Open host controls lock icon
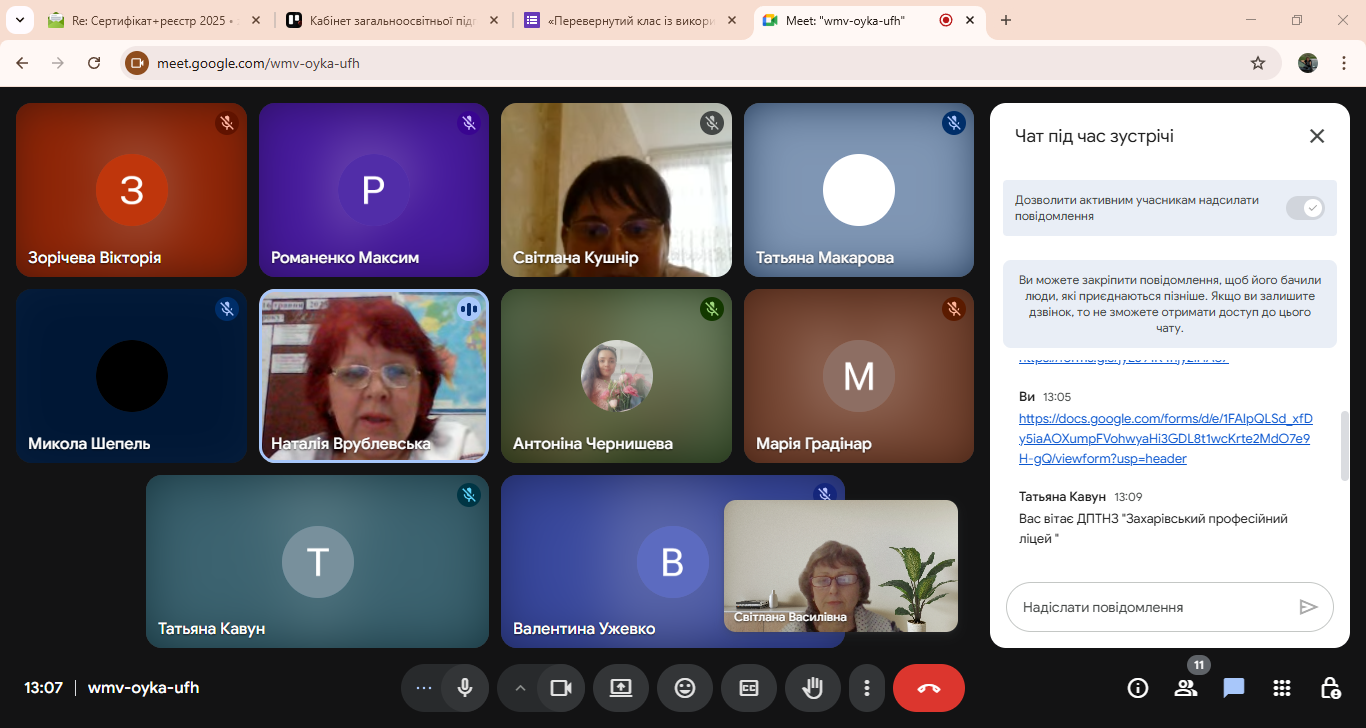The image size is (1366, 728). pos(1330,688)
